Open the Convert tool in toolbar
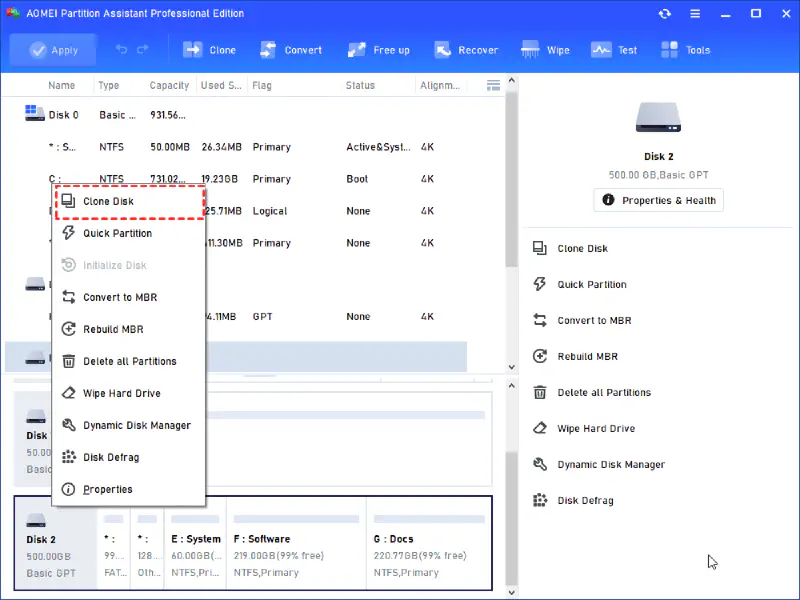This screenshot has width=800, height=600. (x=268, y=50)
